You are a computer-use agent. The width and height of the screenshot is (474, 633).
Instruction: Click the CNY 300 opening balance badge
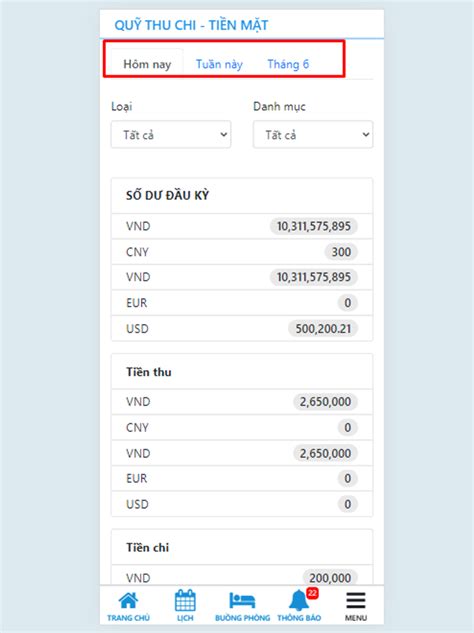pyautogui.click(x=341, y=252)
